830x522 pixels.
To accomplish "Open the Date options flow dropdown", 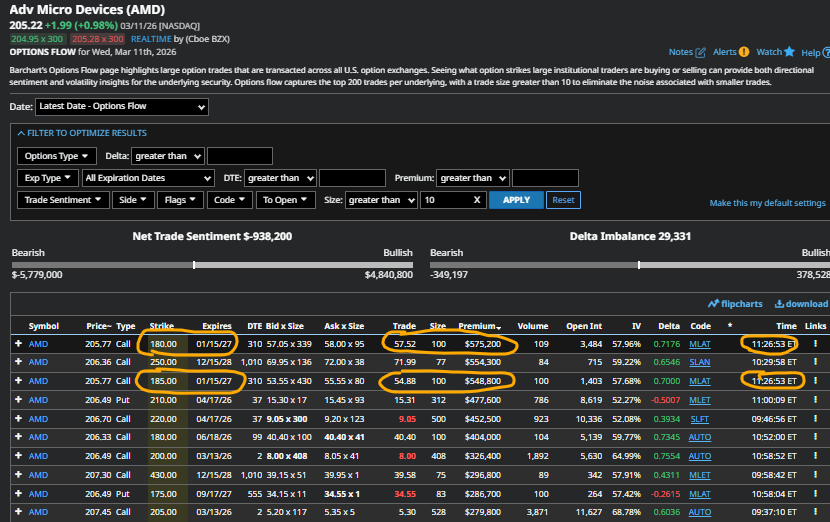I will click(121, 107).
